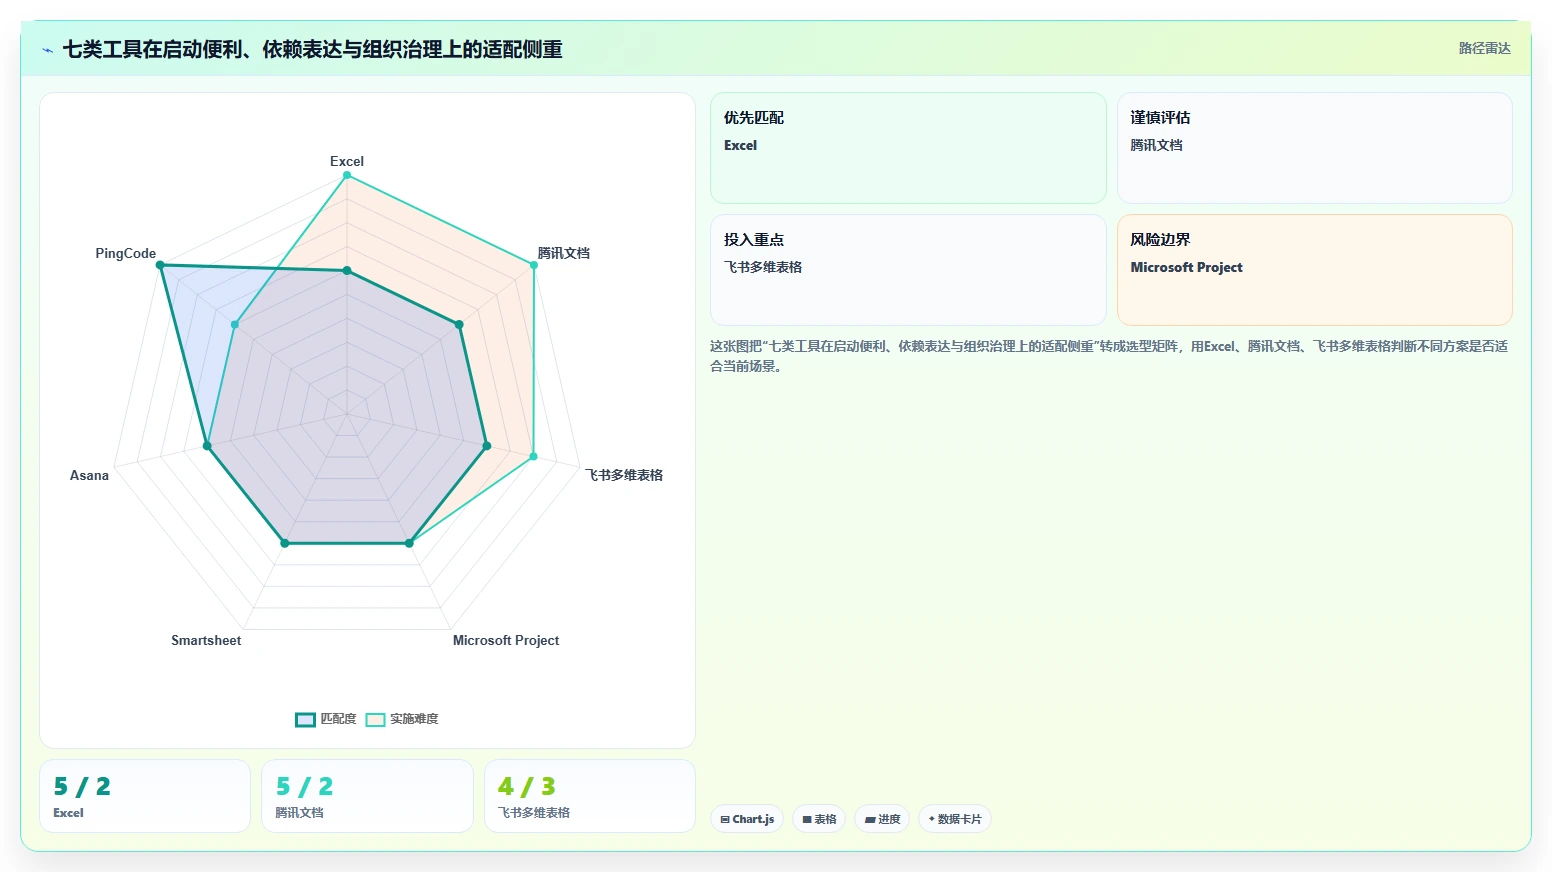This screenshot has height=872, width=1552.
Task: Click the blue icon beside the dashboard title
Action: pos(47,50)
